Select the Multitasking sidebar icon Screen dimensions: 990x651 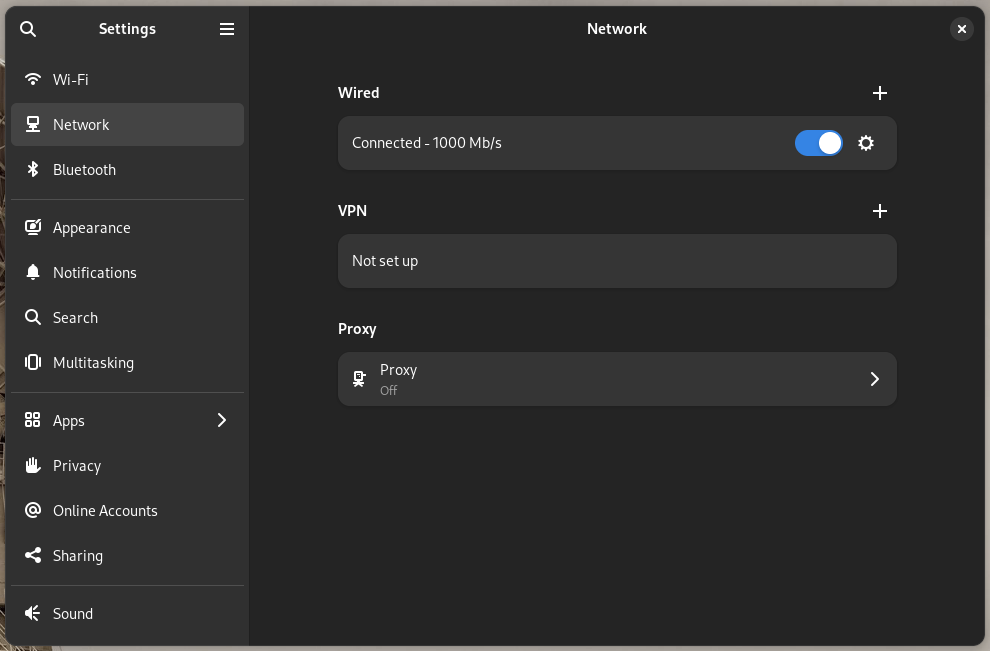click(33, 362)
